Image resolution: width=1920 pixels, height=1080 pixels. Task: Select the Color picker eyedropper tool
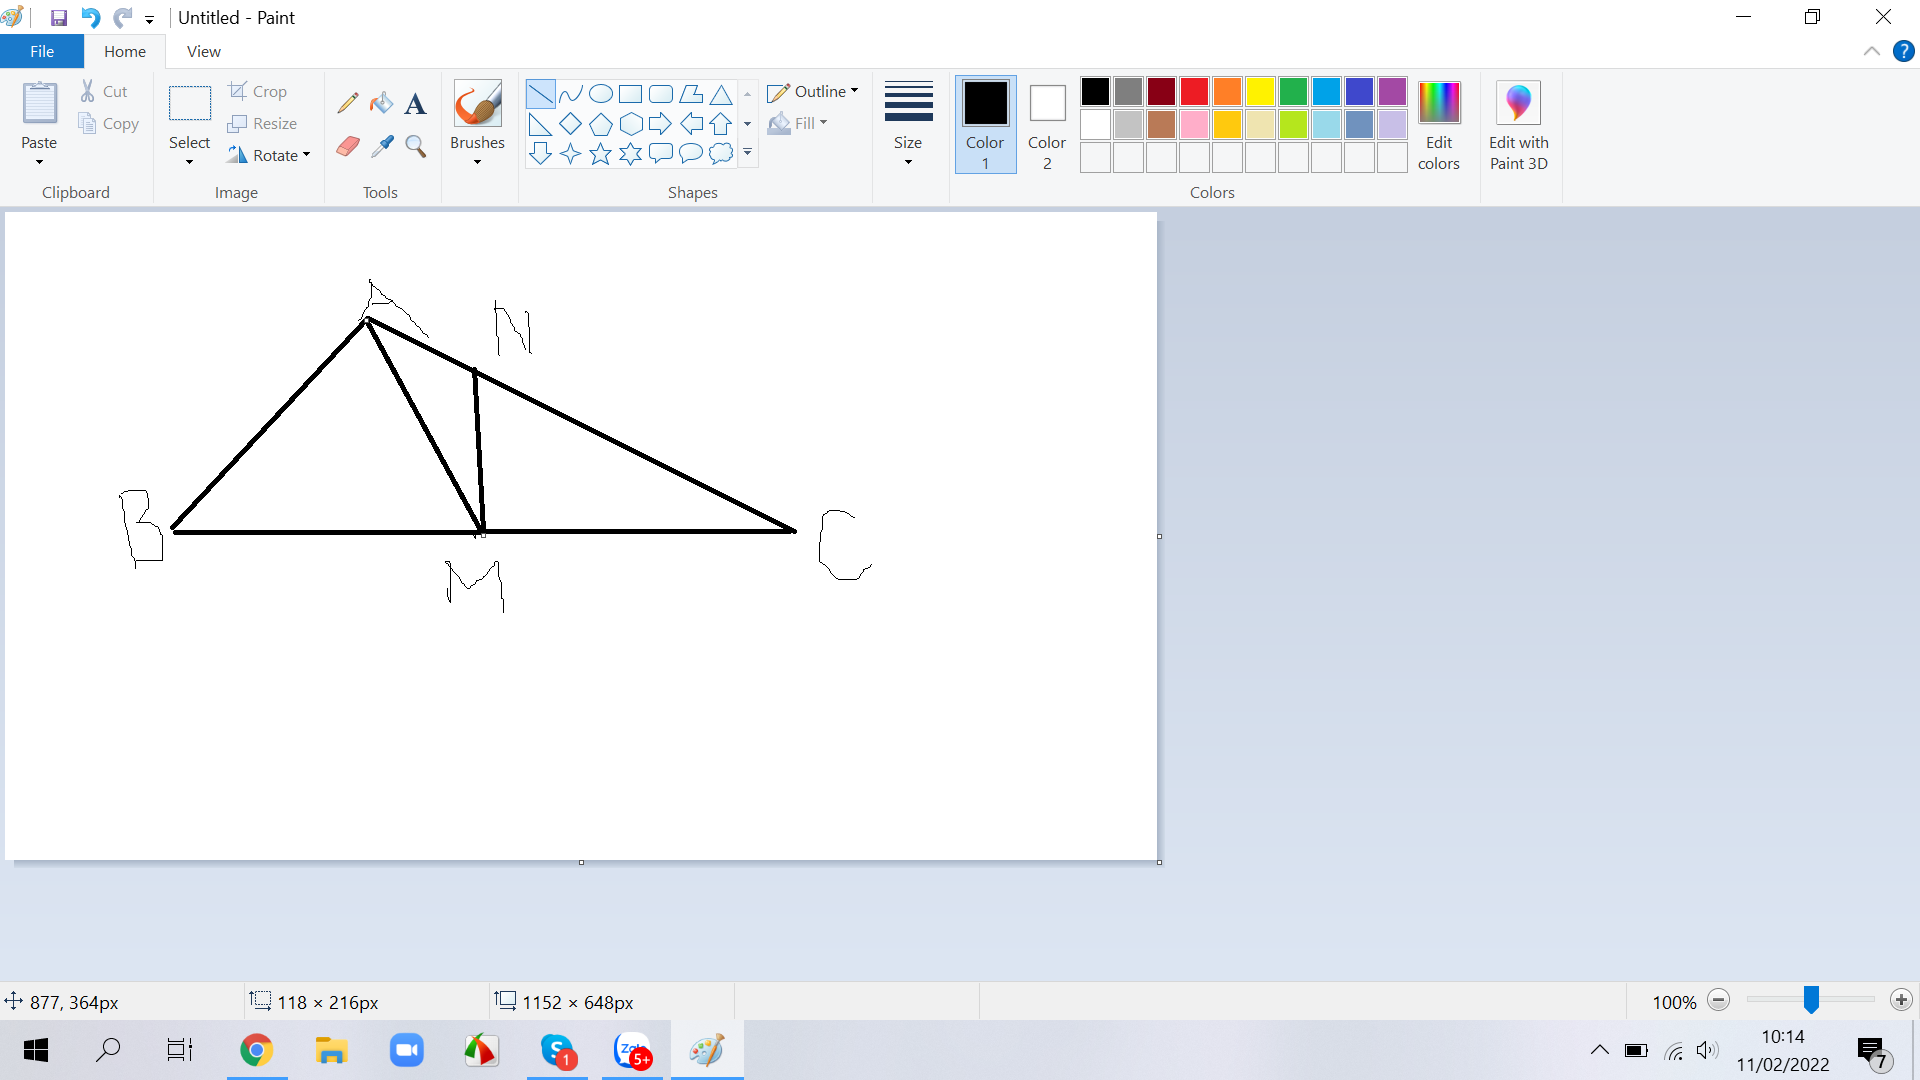coord(381,147)
